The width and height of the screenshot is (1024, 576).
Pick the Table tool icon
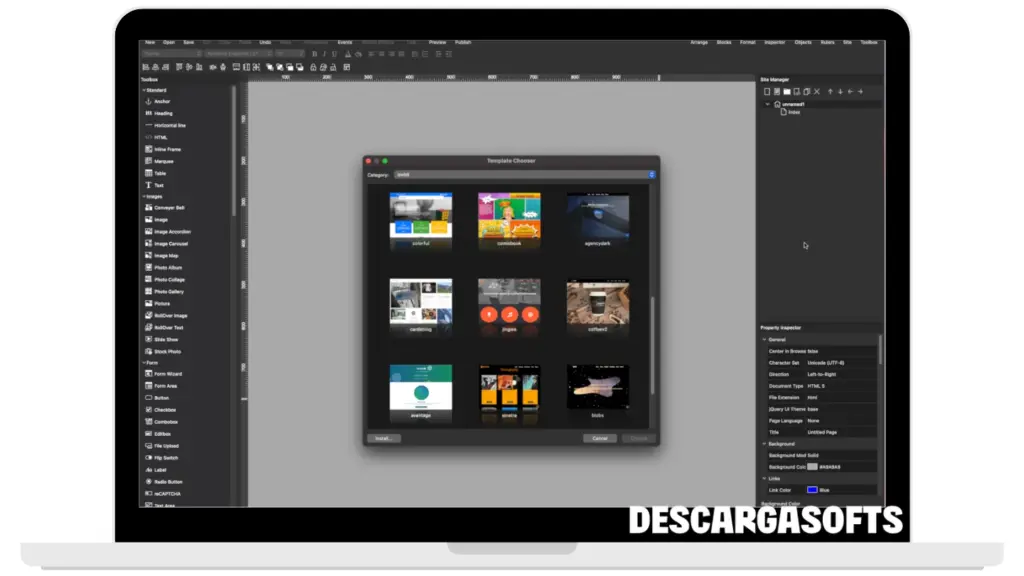148,173
